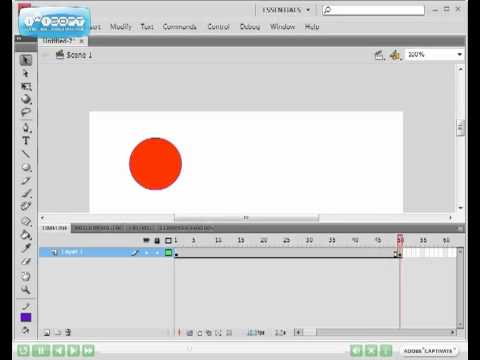Expand the stage zoom percentage dropdown
Image resolution: width=480 pixels, height=360 pixels.
[x=460, y=54]
